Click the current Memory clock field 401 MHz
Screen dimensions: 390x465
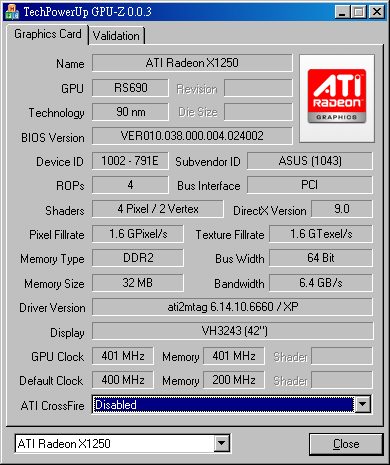234,356
